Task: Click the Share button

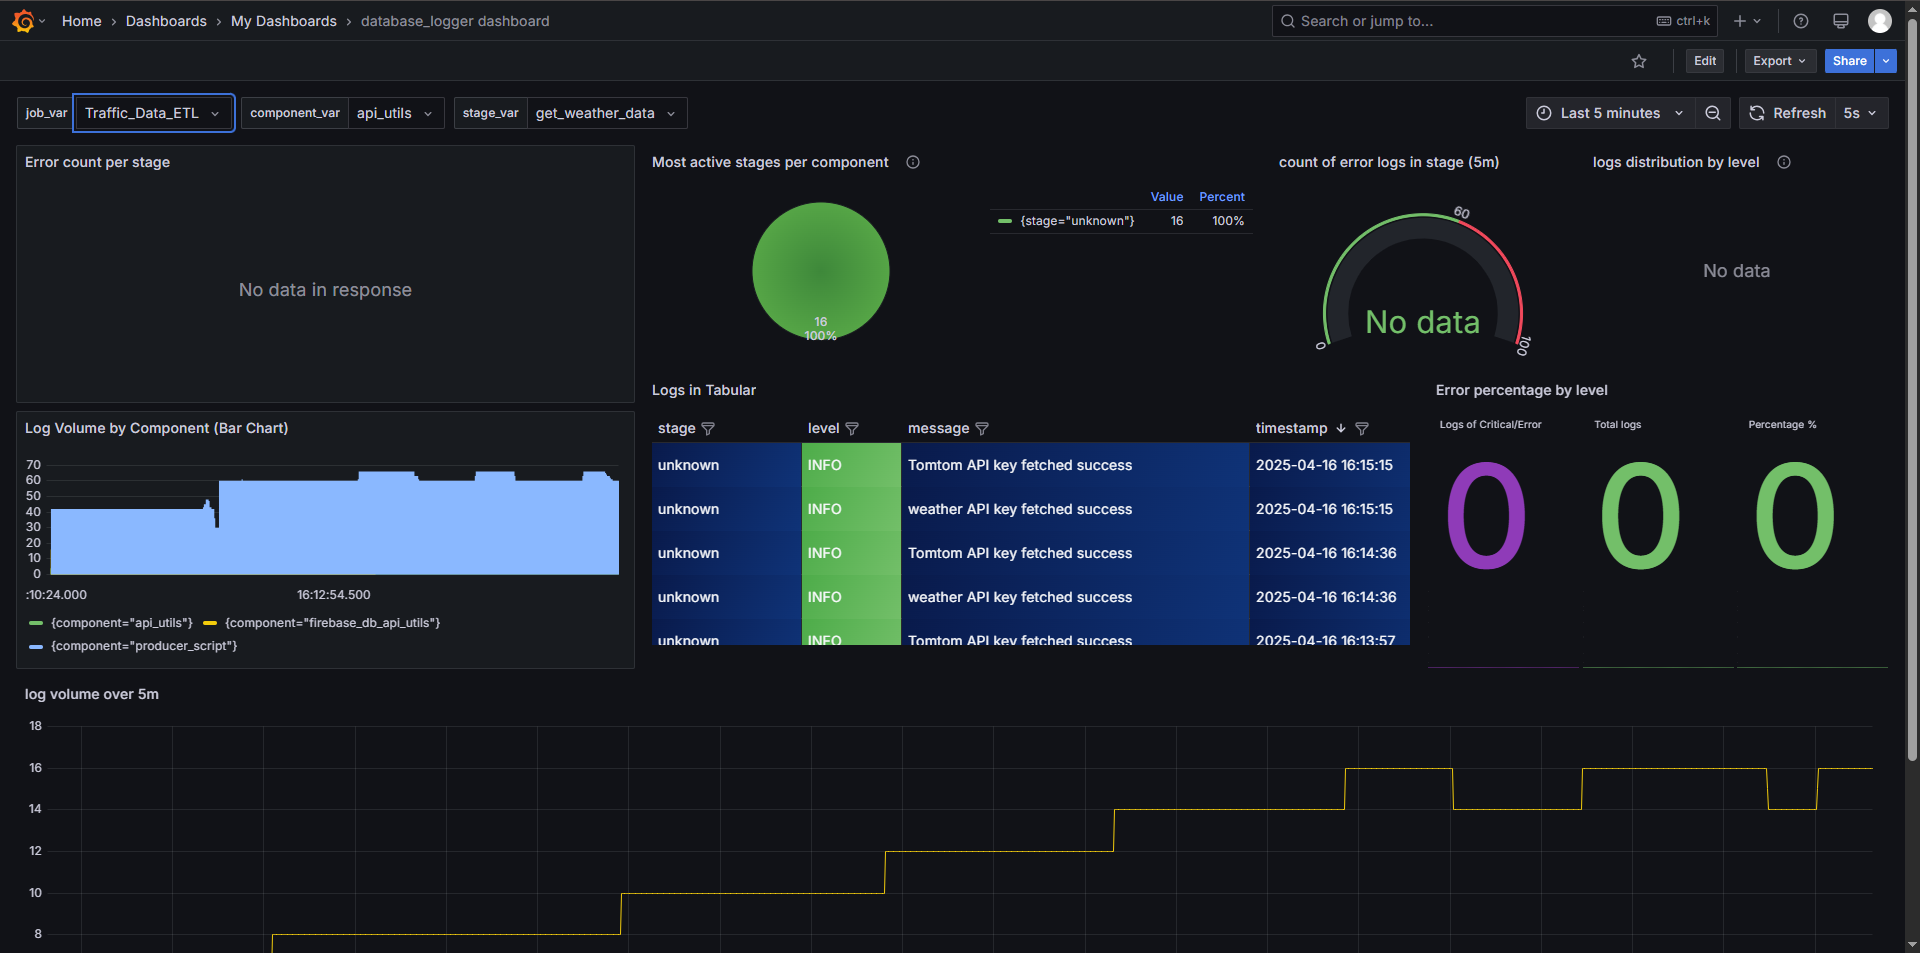Action: [1848, 61]
